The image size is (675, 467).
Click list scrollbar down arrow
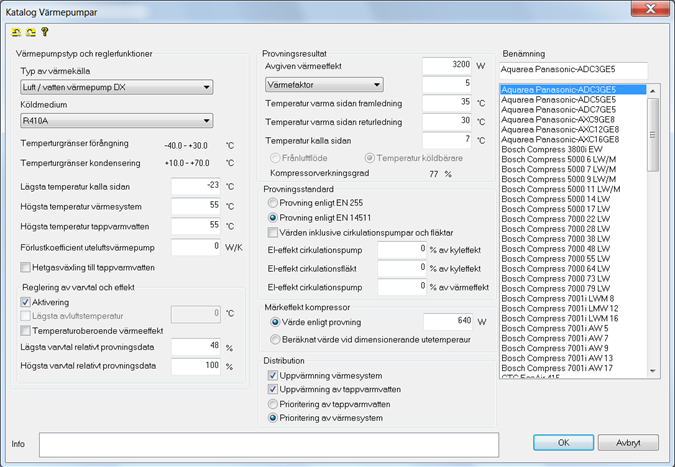tap(653, 371)
